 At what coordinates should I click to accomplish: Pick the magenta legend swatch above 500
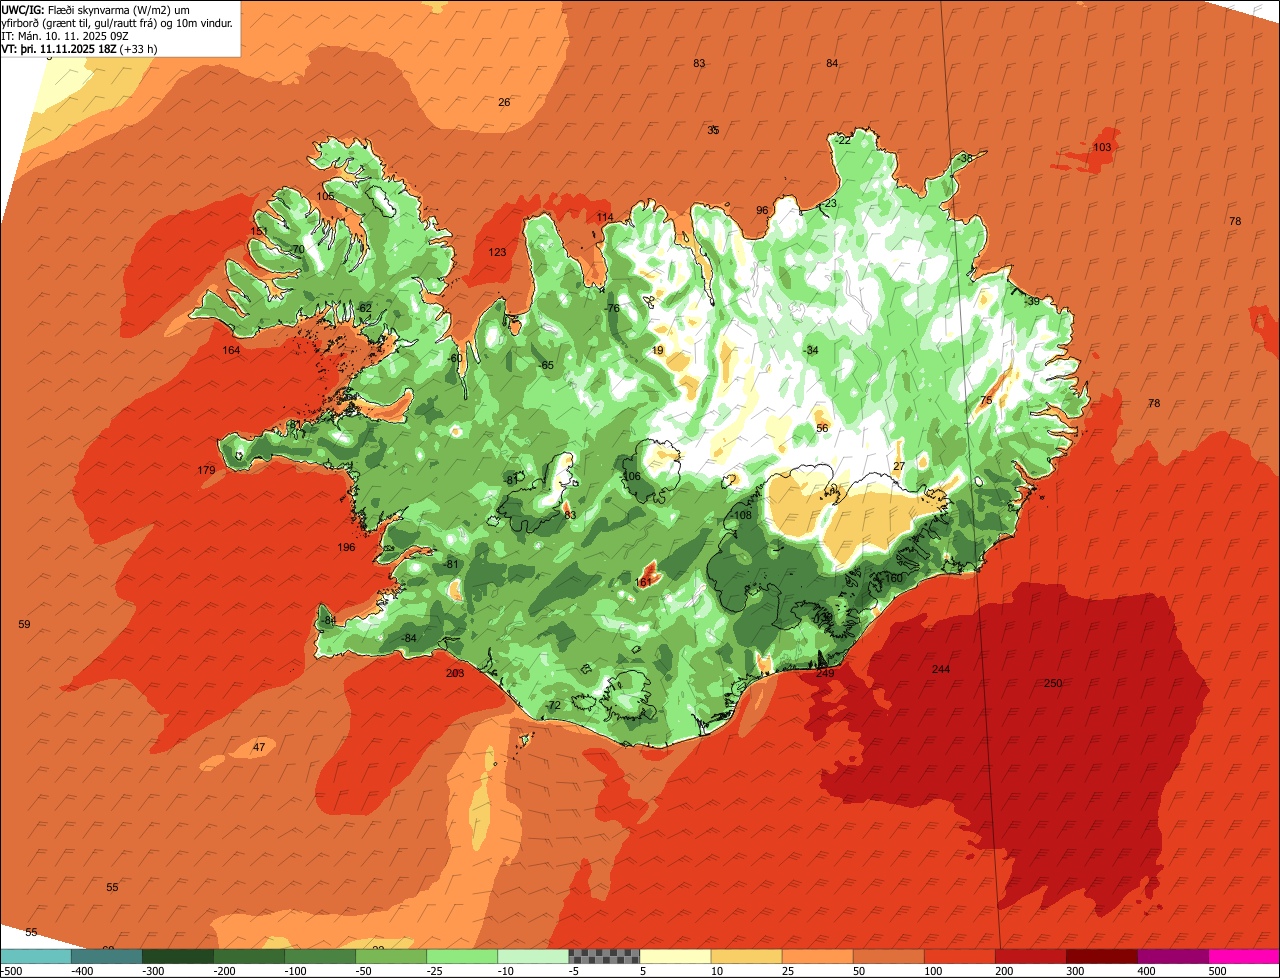[1243, 956]
